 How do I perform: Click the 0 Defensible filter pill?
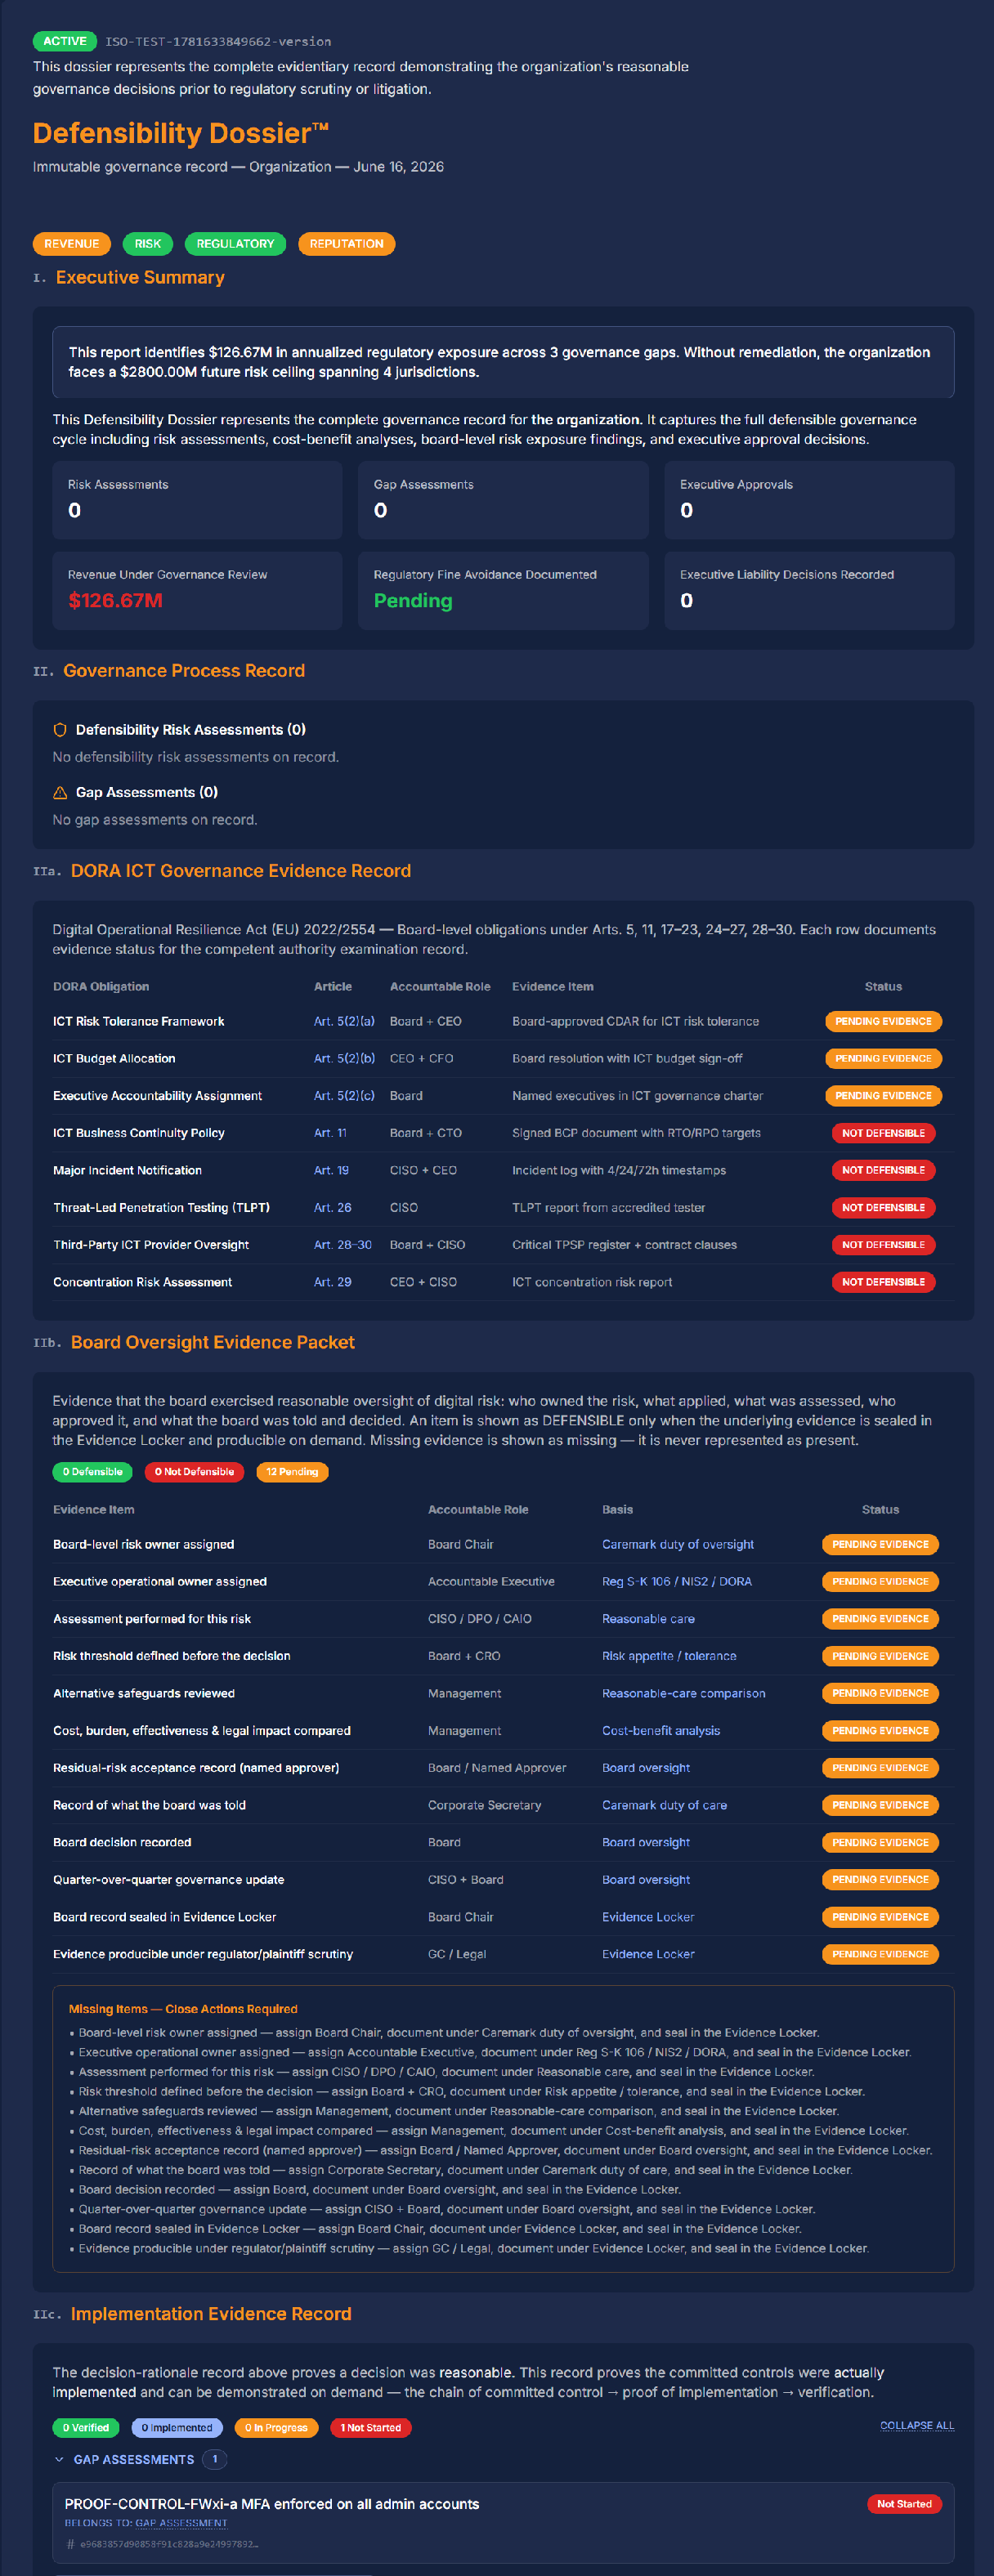coord(92,1472)
